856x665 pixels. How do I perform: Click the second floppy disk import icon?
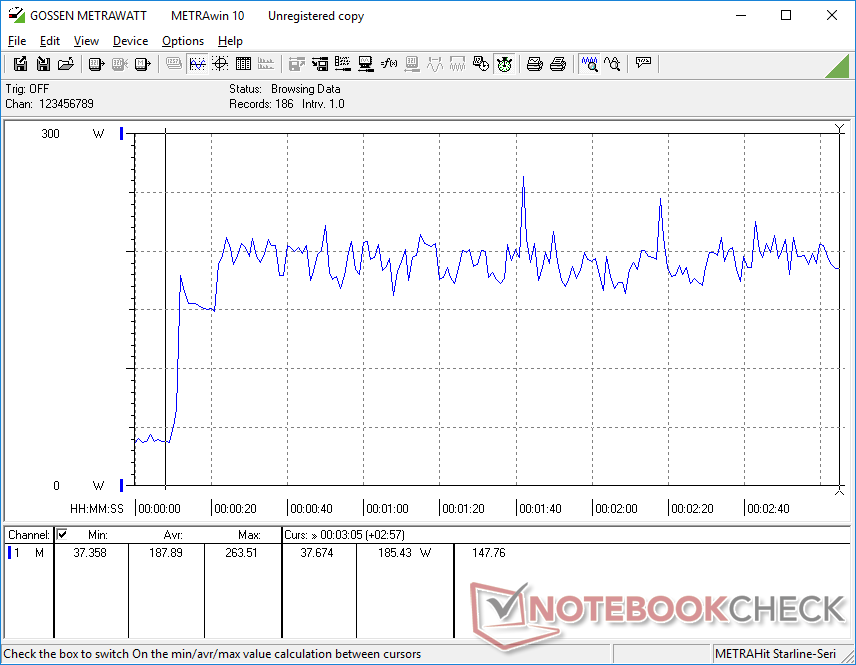[43, 64]
